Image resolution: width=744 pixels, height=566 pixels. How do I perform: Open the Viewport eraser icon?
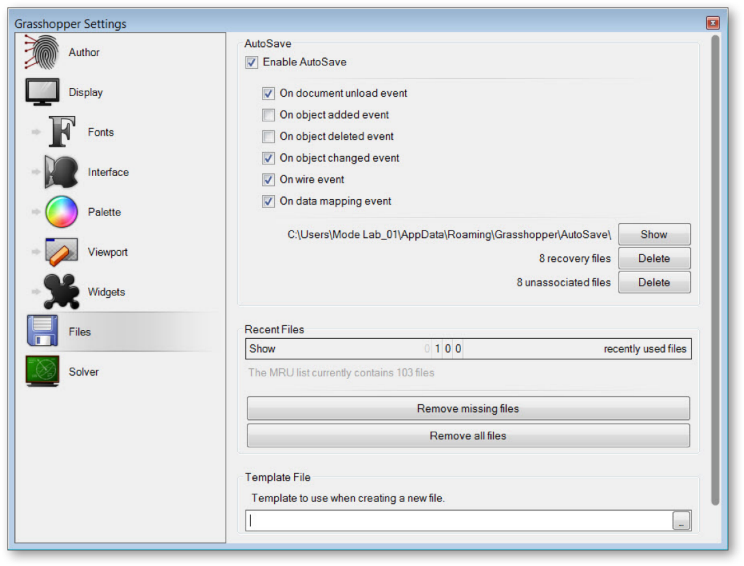(x=61, y=251)
